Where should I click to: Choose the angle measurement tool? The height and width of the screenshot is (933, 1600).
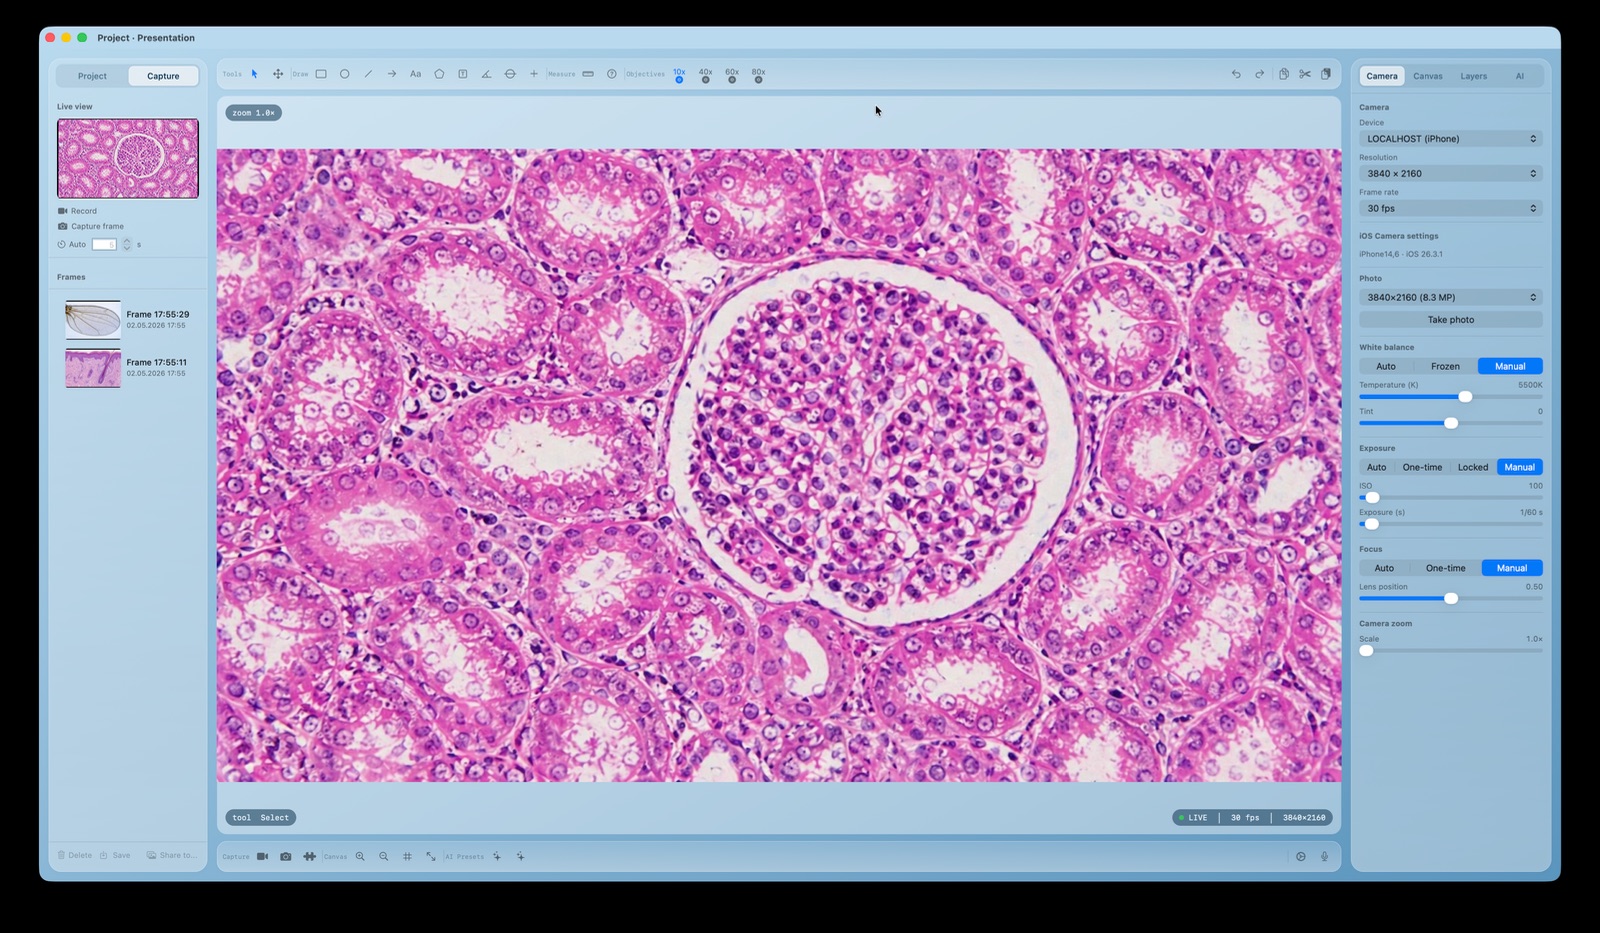pos(486,74)
